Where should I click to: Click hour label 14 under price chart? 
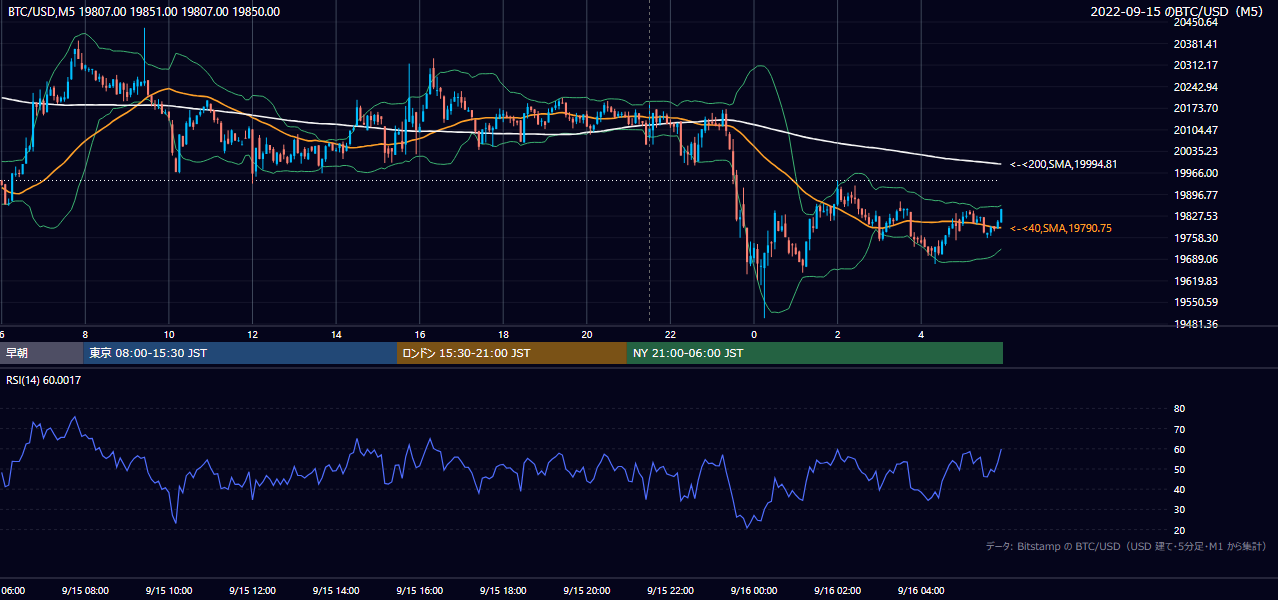[x=336, y=335]
